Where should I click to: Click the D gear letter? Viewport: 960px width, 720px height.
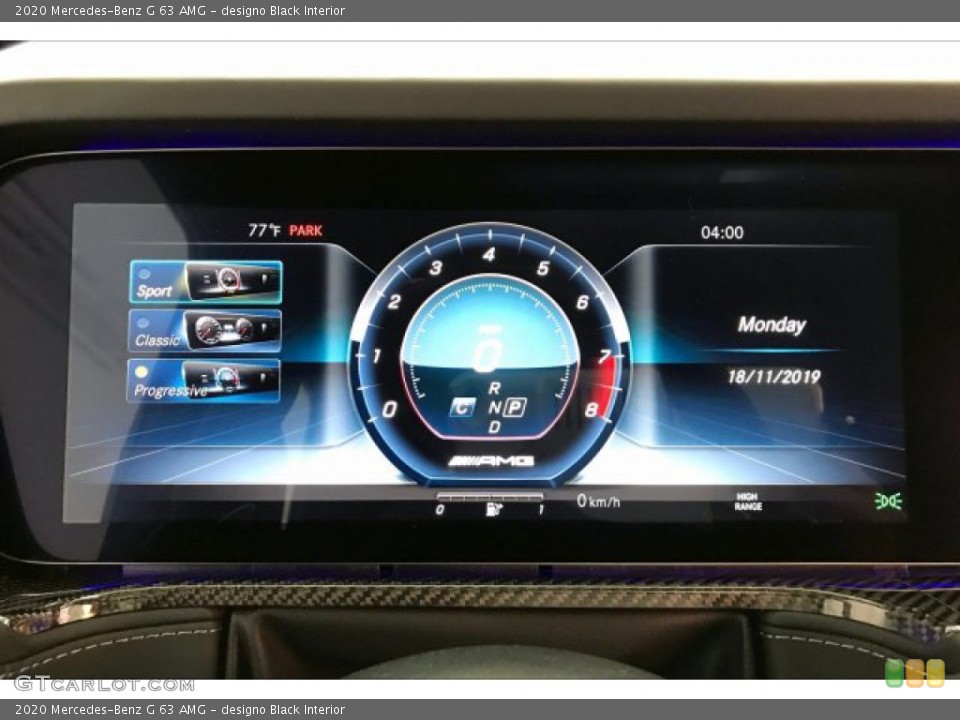[495, 427]
